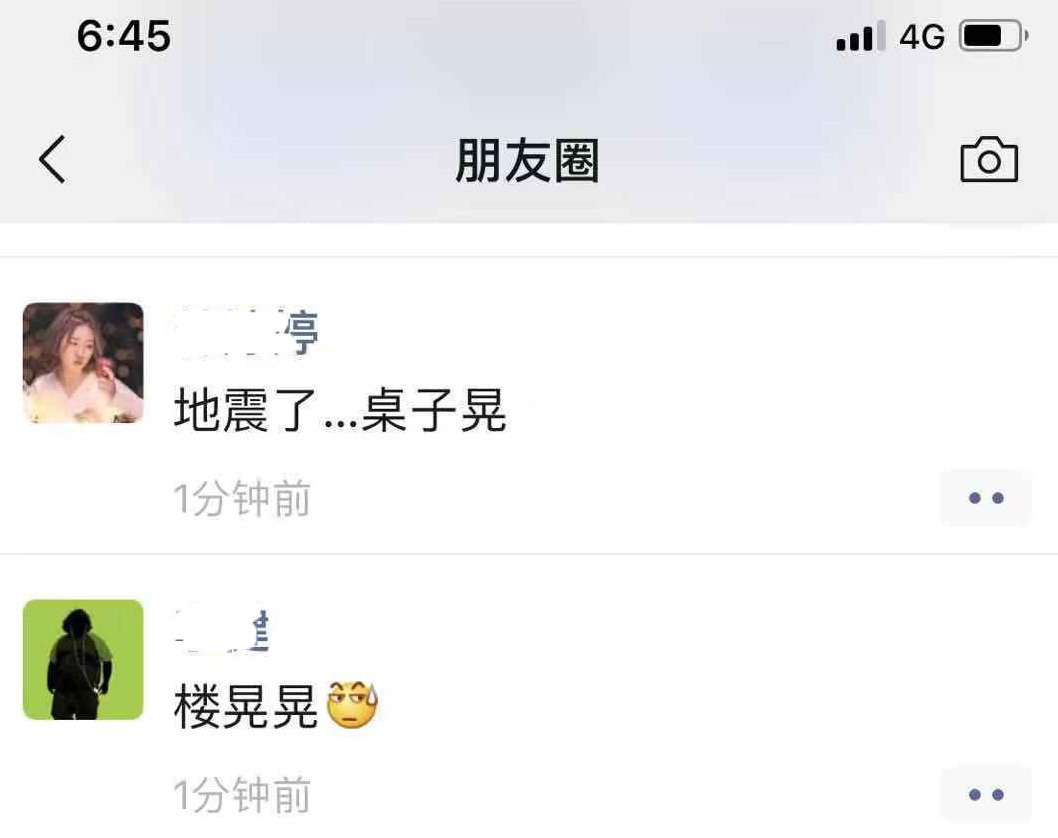Image resolution: width=1058 pixels, height=838 pixels.
Task: Click the username ending in 亭
Action: [x=246, y=332]
